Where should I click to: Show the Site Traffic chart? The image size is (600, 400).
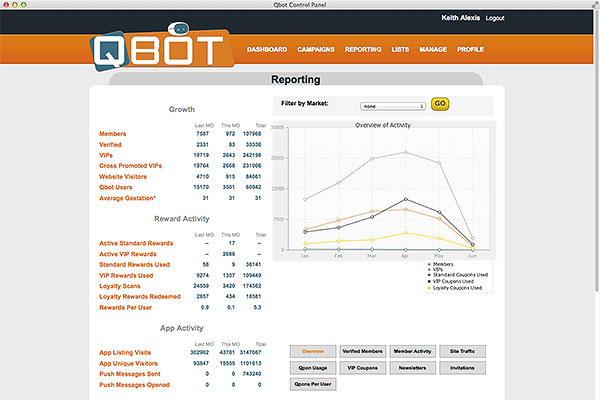(462, 351)
